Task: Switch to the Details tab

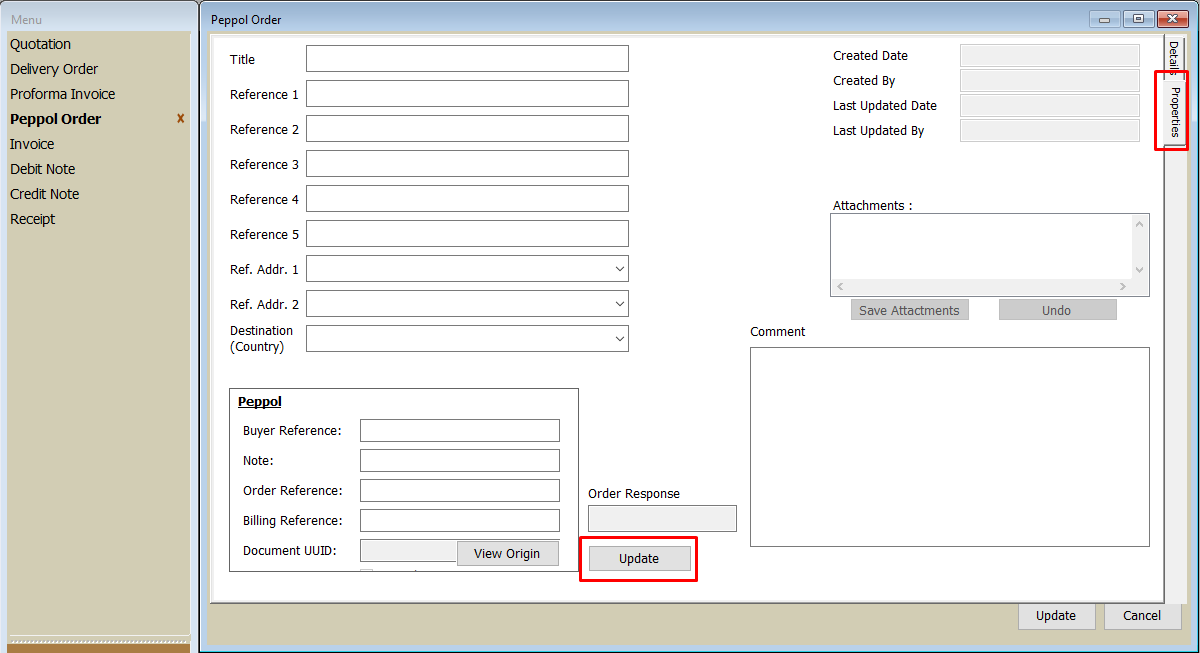Action: (x=1174, y=58)
